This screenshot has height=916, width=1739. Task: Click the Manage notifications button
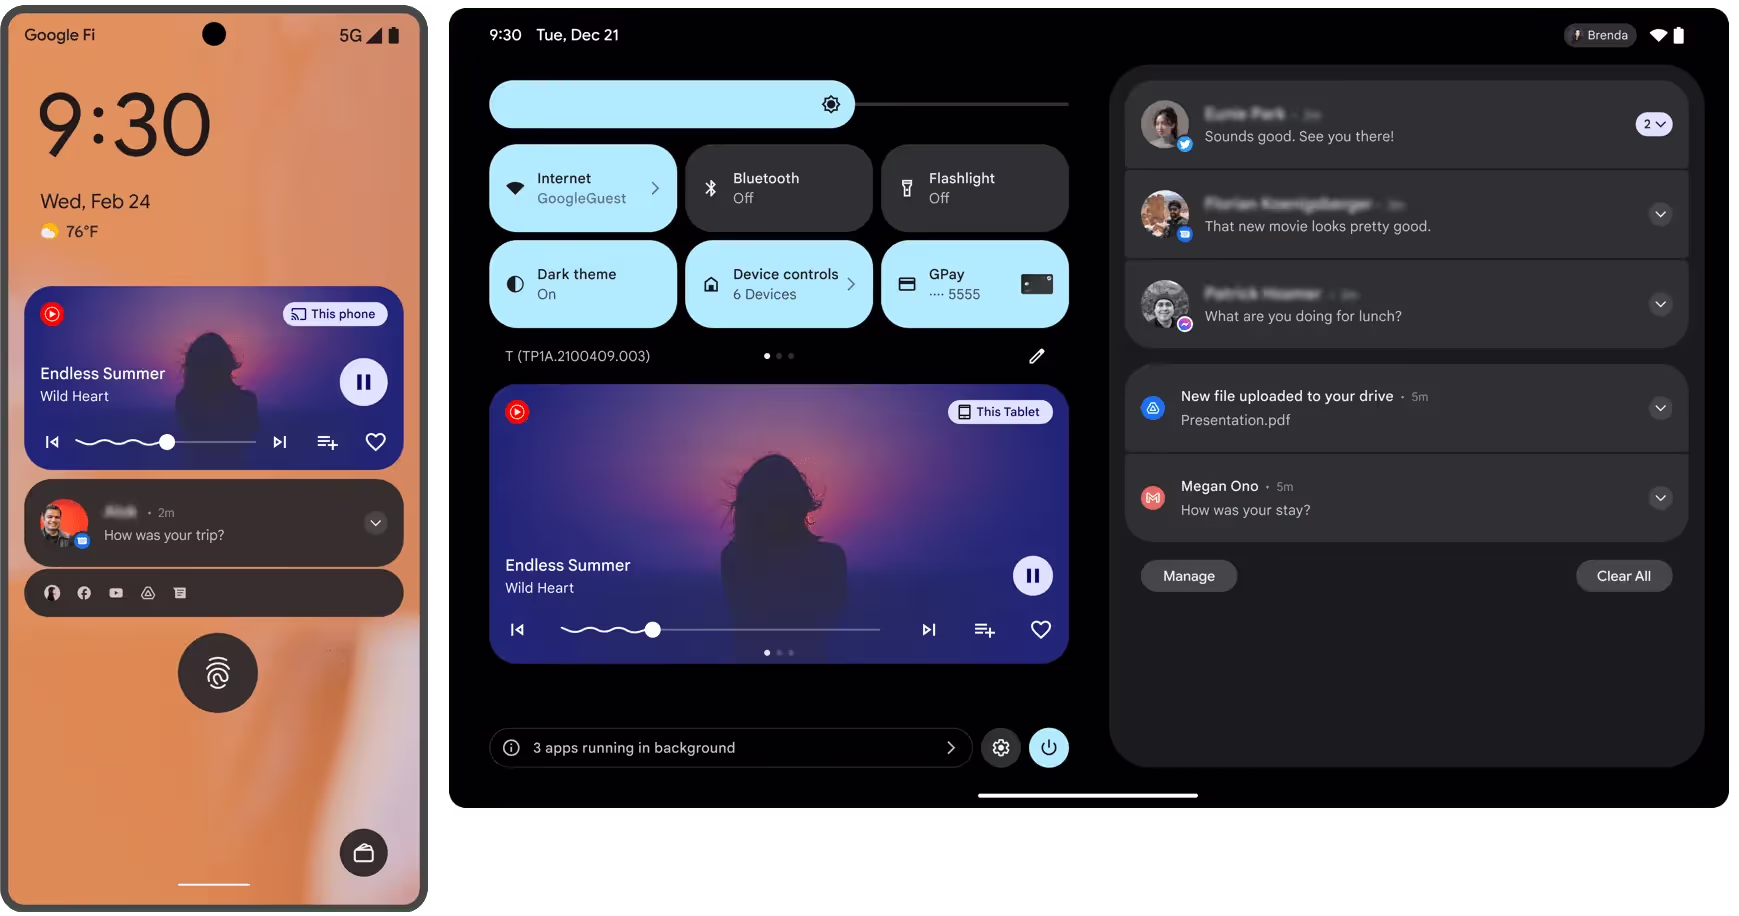click(1189, 576)
